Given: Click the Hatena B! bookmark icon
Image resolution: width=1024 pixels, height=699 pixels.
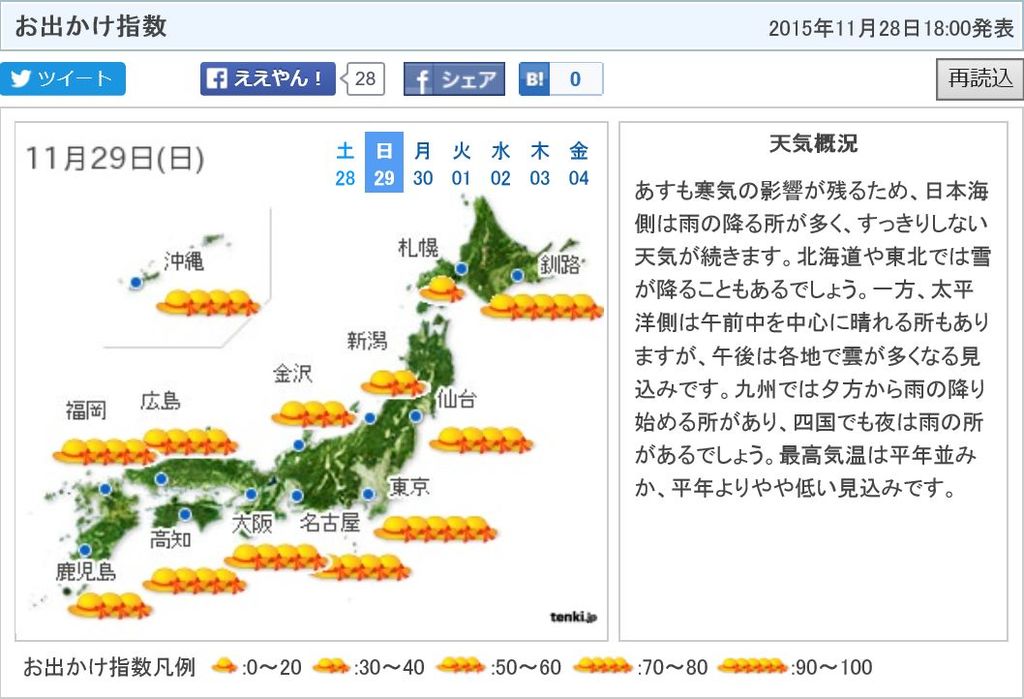Looking at the screenshot, I should click(535, 79).
